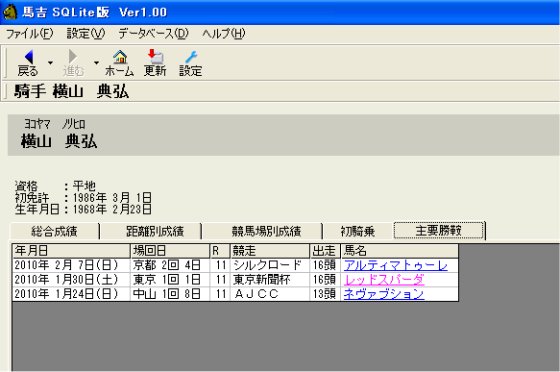Sort by the 年月日 column header

point(71,251)
